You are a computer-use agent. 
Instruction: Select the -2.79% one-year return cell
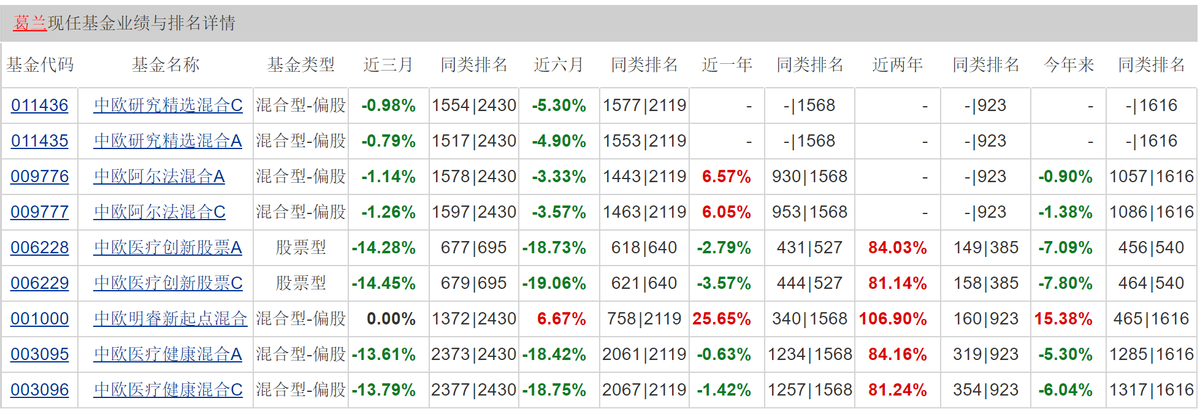[x=727, y=248]
